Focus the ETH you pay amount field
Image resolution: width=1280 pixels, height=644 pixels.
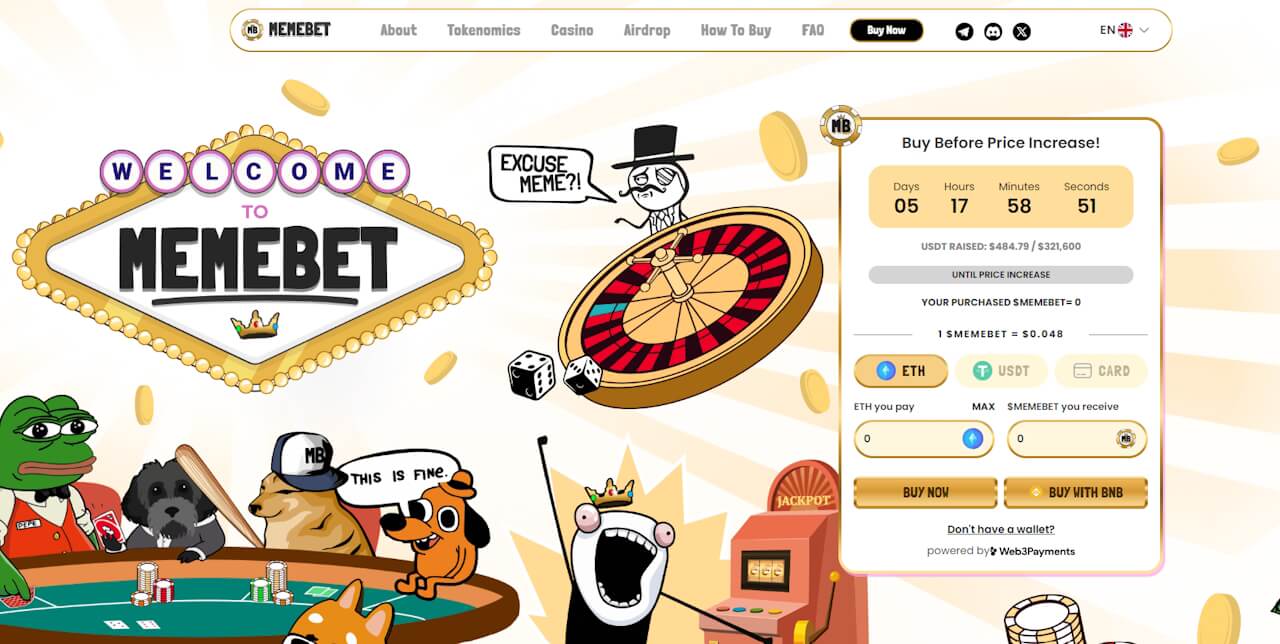click(924, 438)
